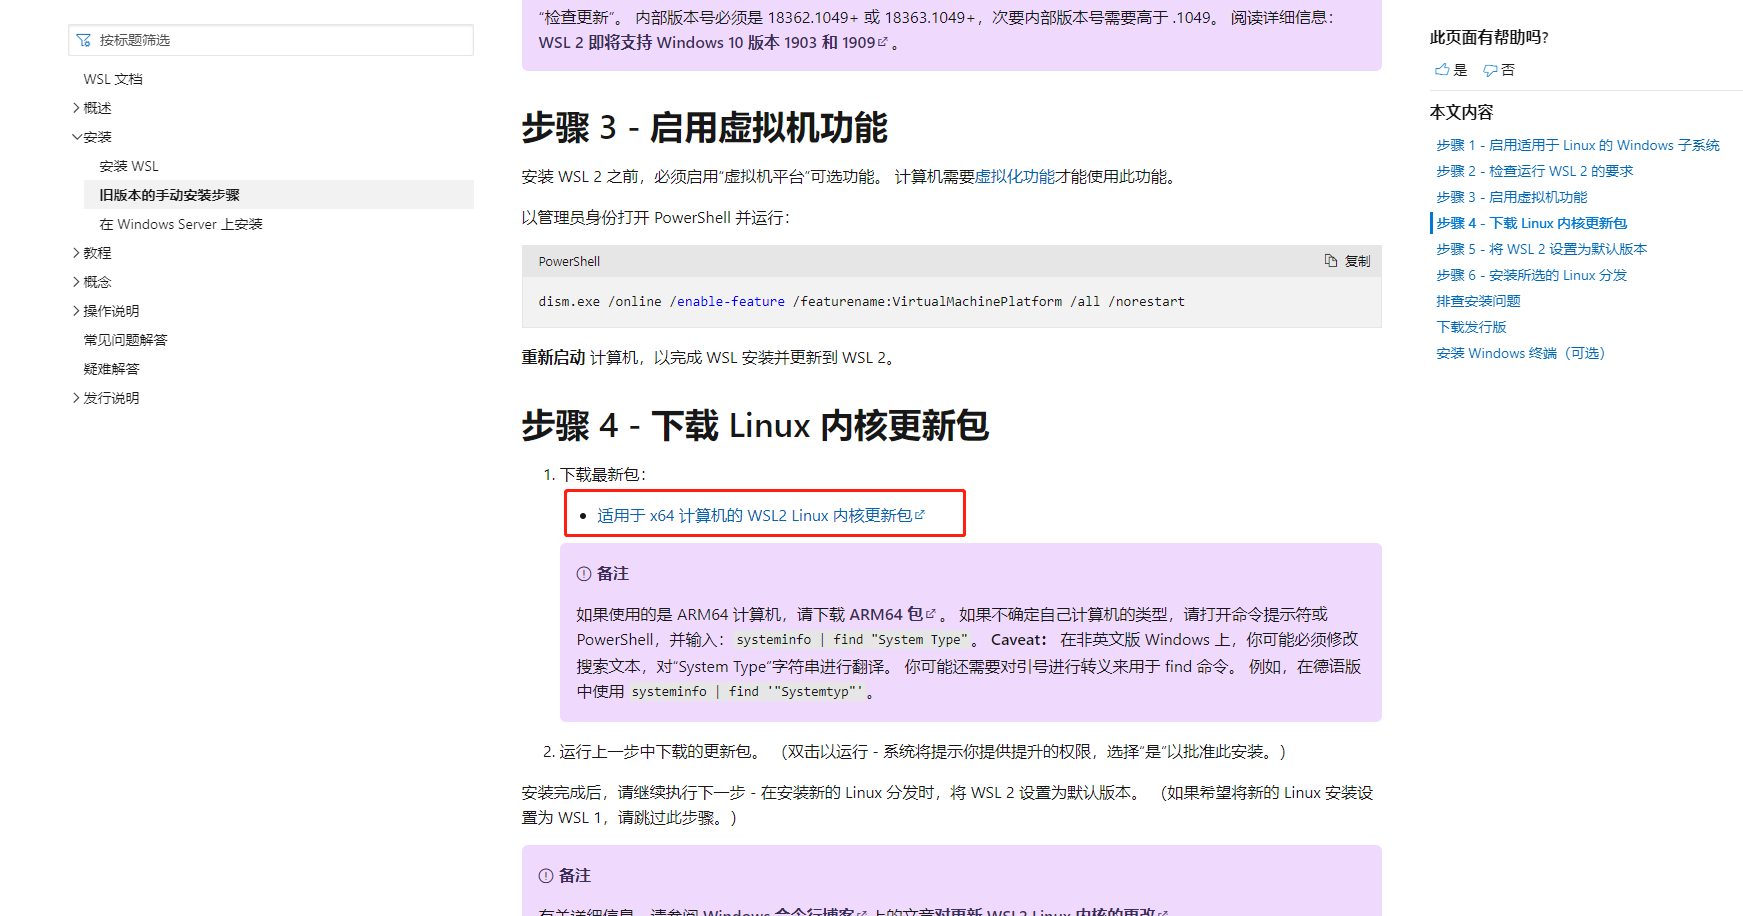Jump to 步骤 1 - 启用适用于 Linux 的 Windows 子系统
This screenshot has width=1743, height=916.
1578,146
